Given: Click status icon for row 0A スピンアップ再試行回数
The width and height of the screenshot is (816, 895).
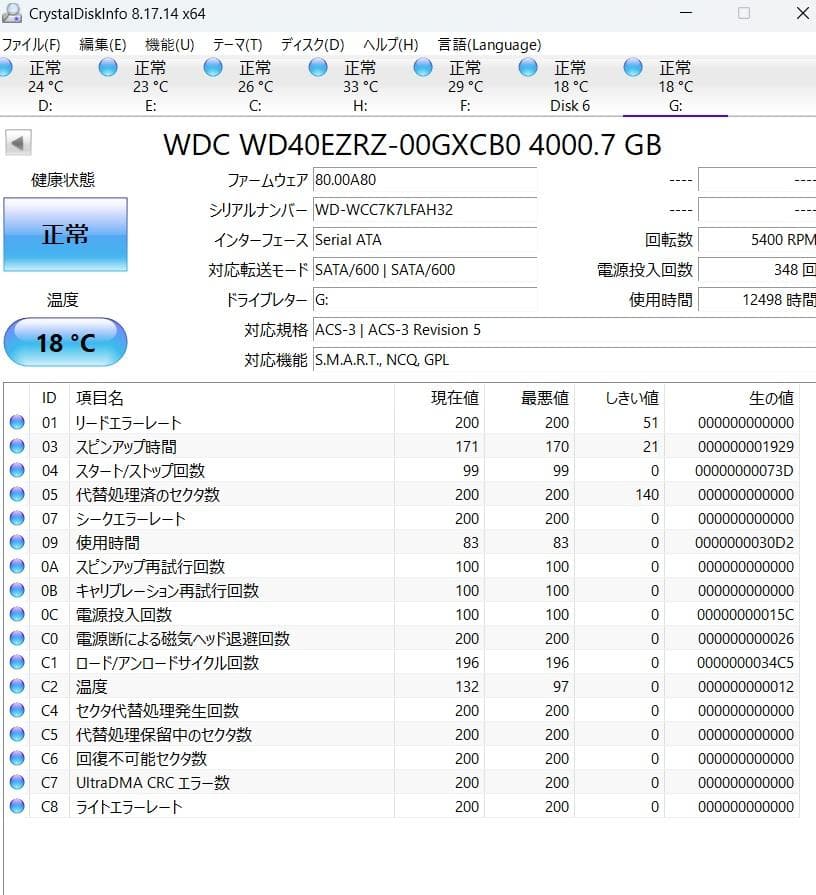Looking at the screenshot, I should point(17,566).
